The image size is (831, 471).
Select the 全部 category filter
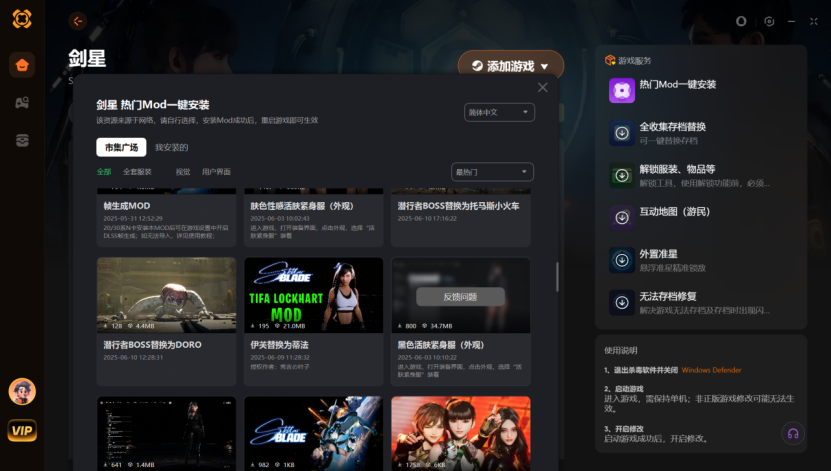pyautogui.click(x=104, y=172)
